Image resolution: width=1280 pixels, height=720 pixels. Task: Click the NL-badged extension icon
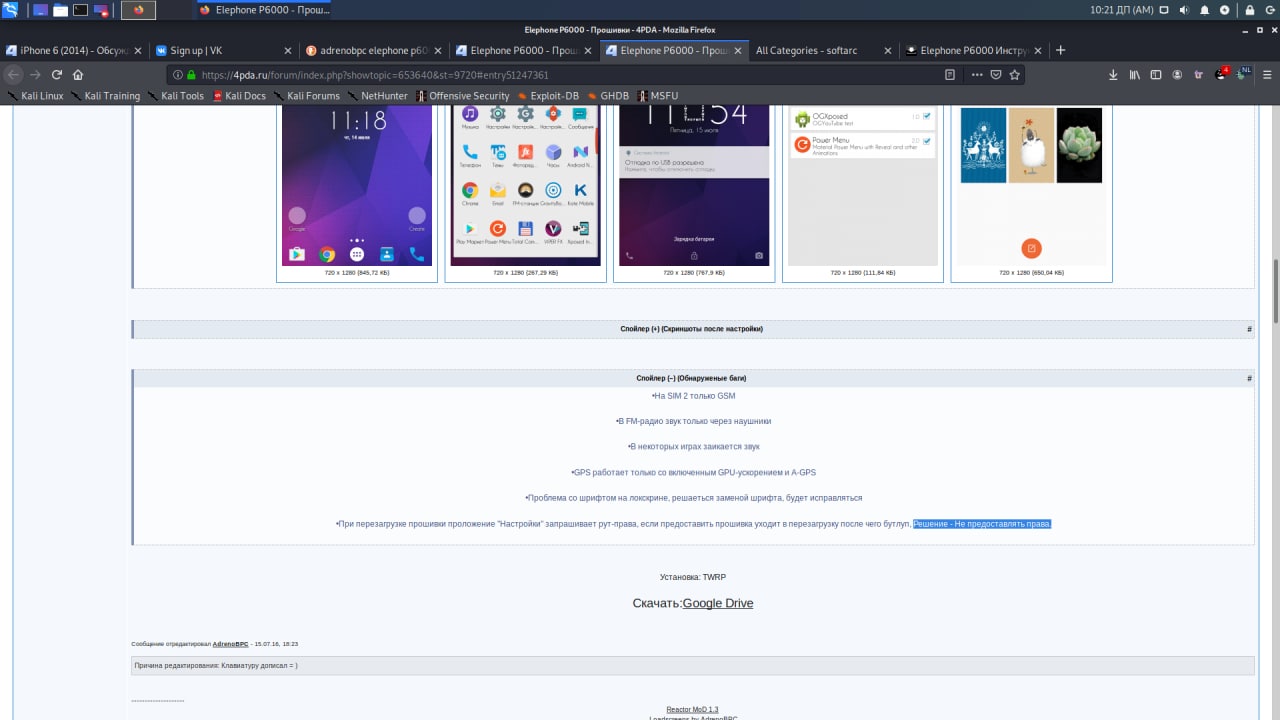pos(1244,74)
